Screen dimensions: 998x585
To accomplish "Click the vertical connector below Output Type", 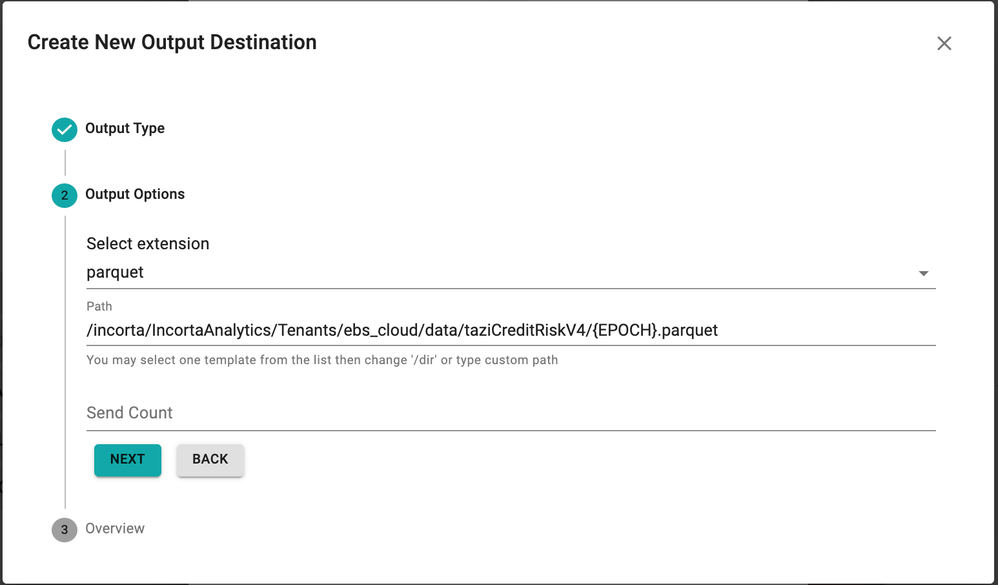I will click(65, 162).
